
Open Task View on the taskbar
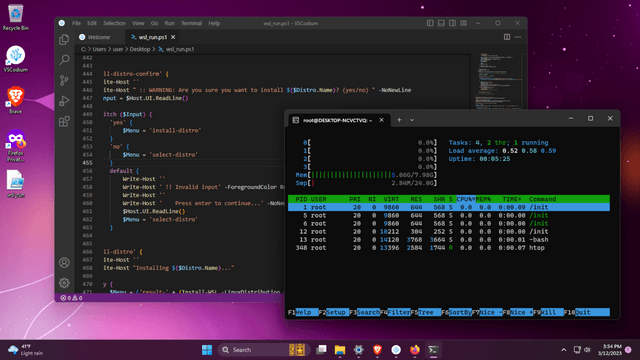(x=321, y=350)
